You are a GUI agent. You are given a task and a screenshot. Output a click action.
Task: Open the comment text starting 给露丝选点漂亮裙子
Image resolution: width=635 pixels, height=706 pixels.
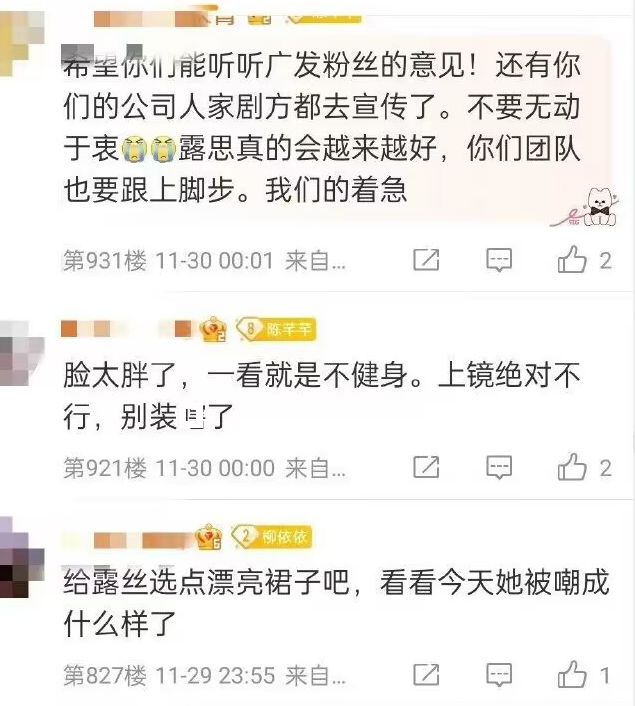[336, 602]
